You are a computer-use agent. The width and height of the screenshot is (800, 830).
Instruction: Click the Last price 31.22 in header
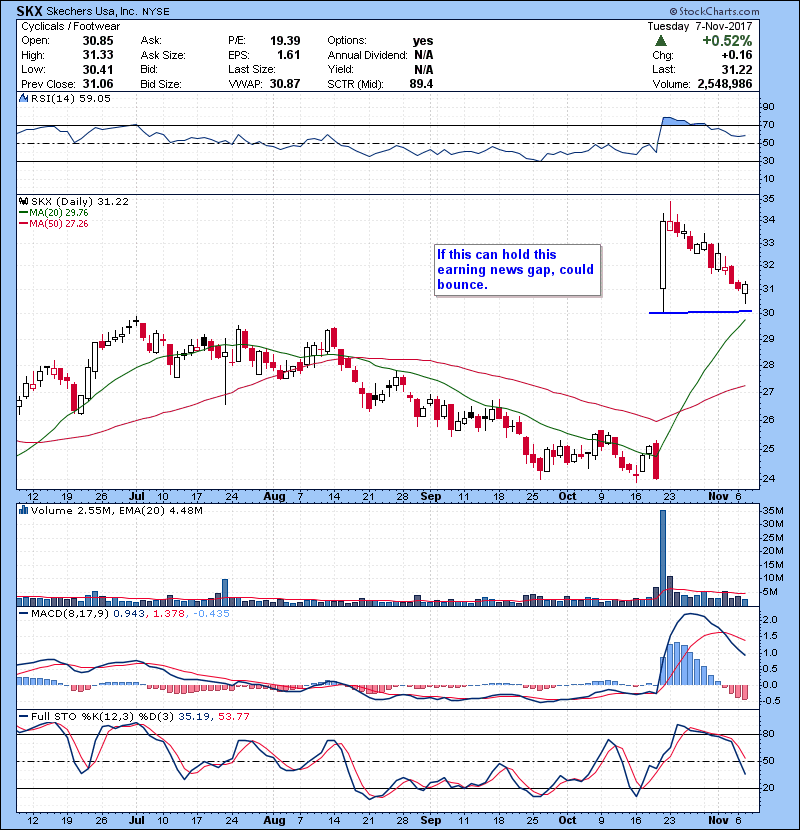[736, 69]
